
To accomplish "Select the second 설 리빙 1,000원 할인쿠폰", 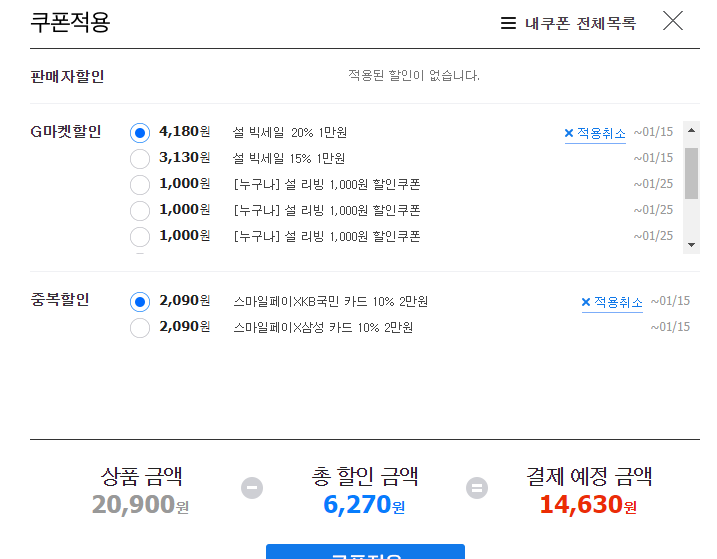I will pyautogui.click(x=140, y=211).
